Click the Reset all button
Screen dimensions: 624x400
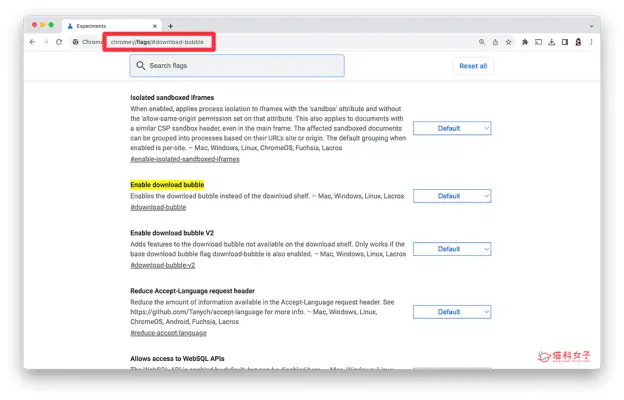[473, 66]
